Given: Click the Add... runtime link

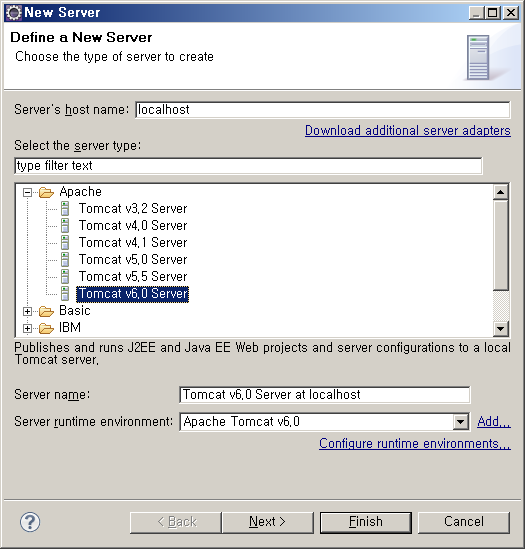Looking at the screenshot, I should 494,422.
